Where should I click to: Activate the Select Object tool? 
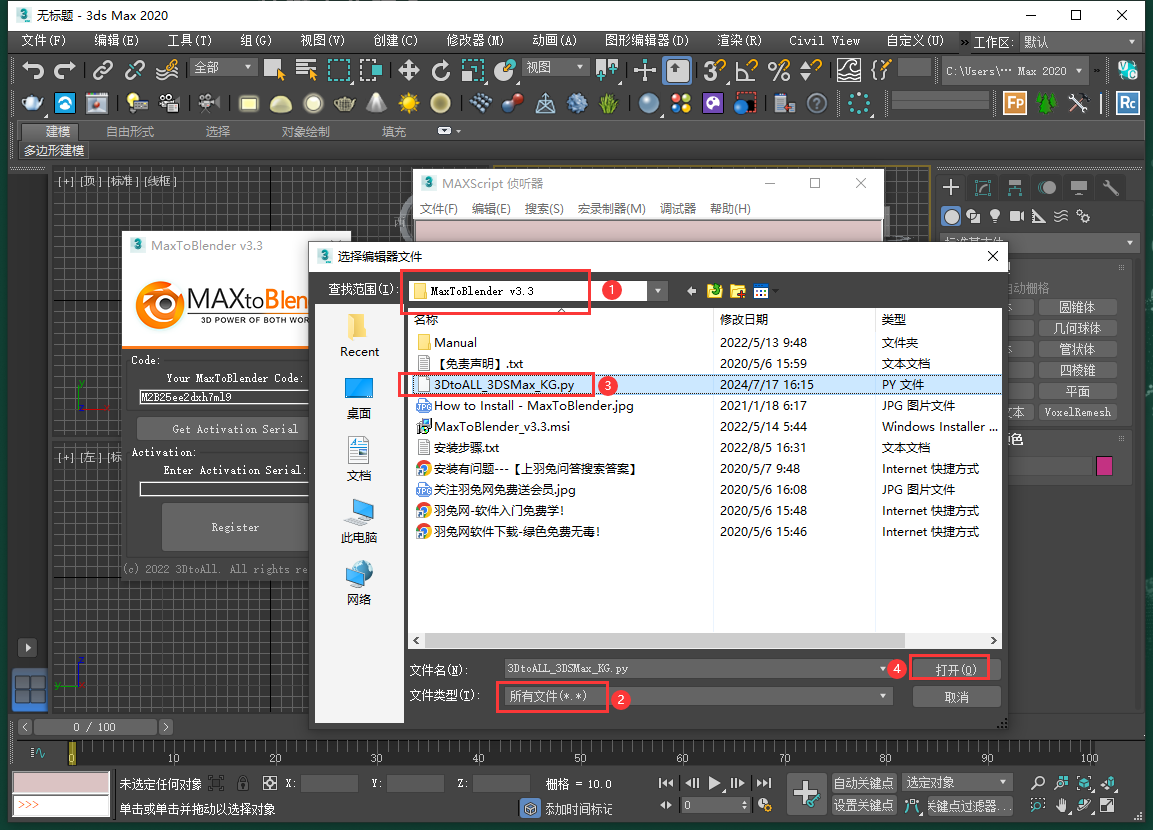click(x=274, y=71)
